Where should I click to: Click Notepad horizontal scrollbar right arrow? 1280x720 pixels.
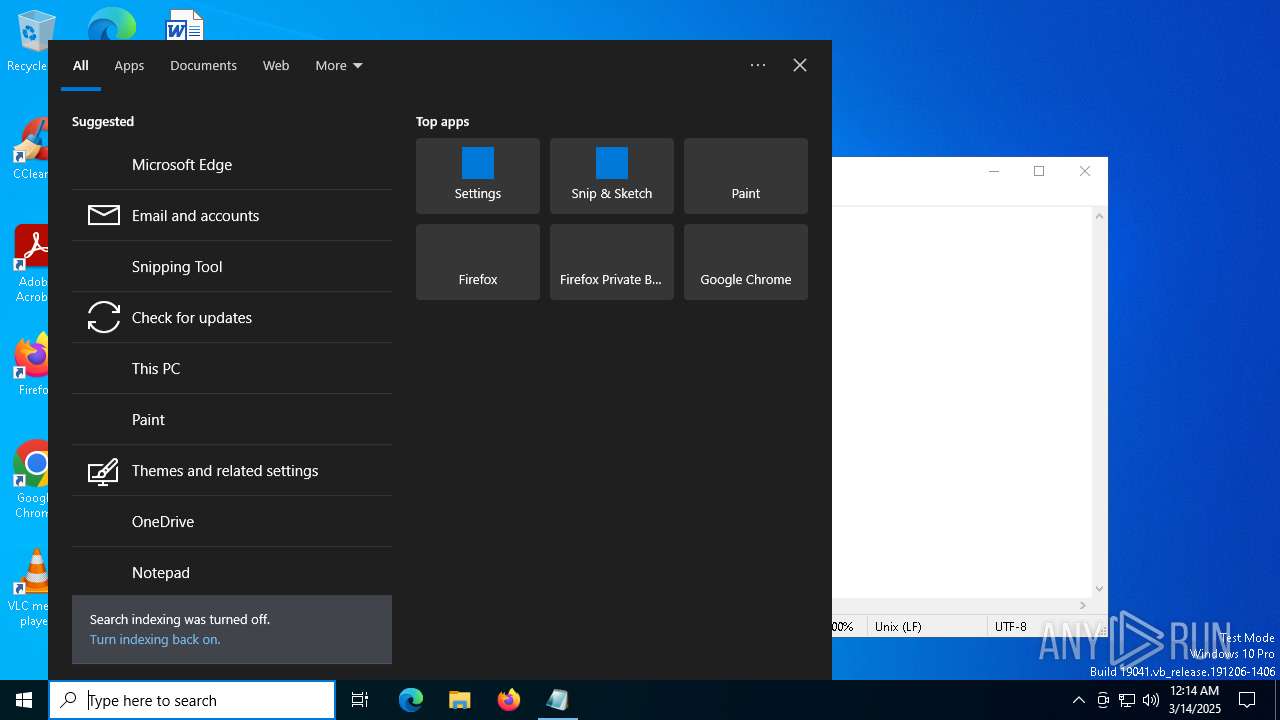pos(1083,606)
